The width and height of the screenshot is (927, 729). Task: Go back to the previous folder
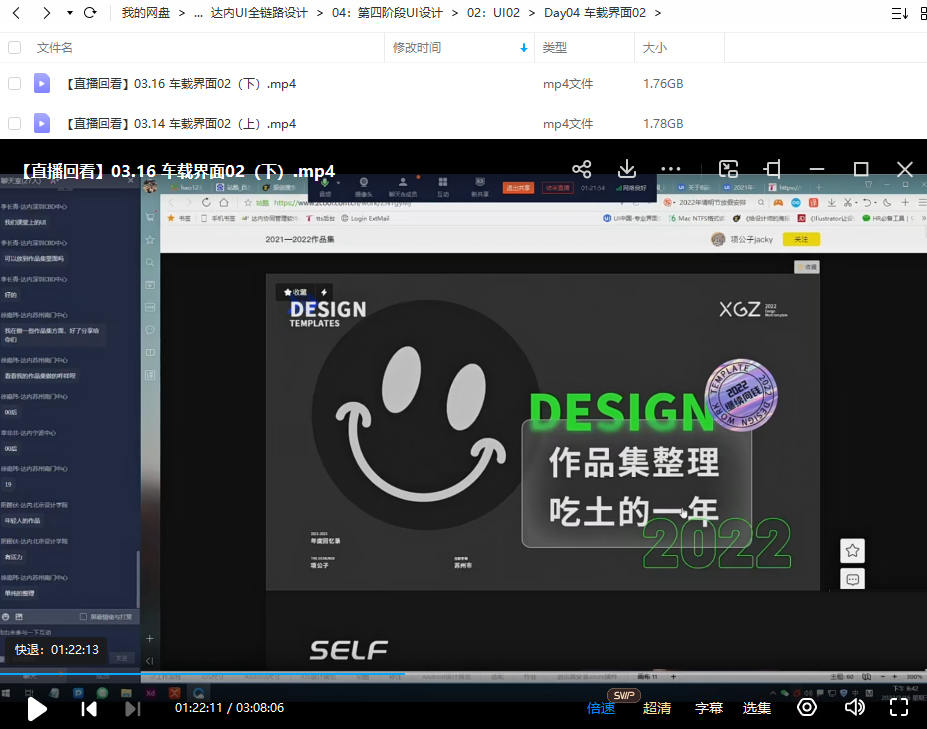(x=15, y=13)
